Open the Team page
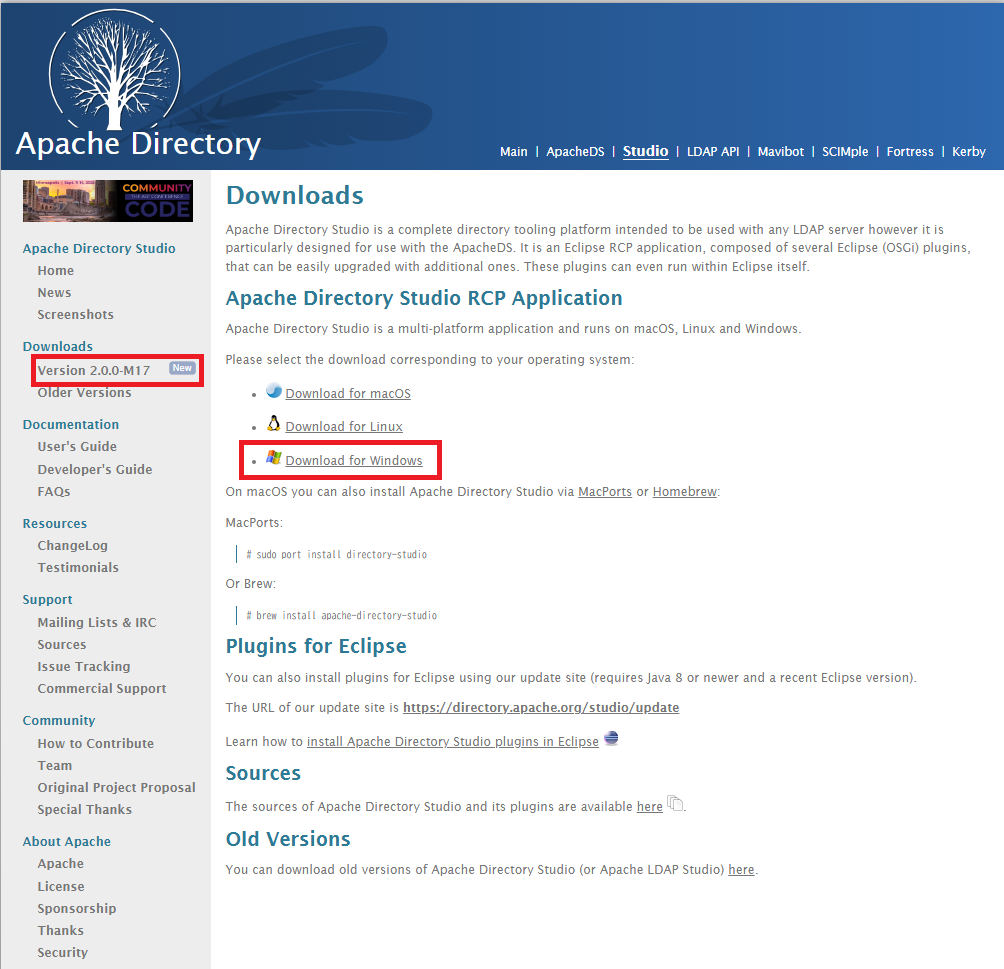The image size is (1004, 969). click(55, 765)
